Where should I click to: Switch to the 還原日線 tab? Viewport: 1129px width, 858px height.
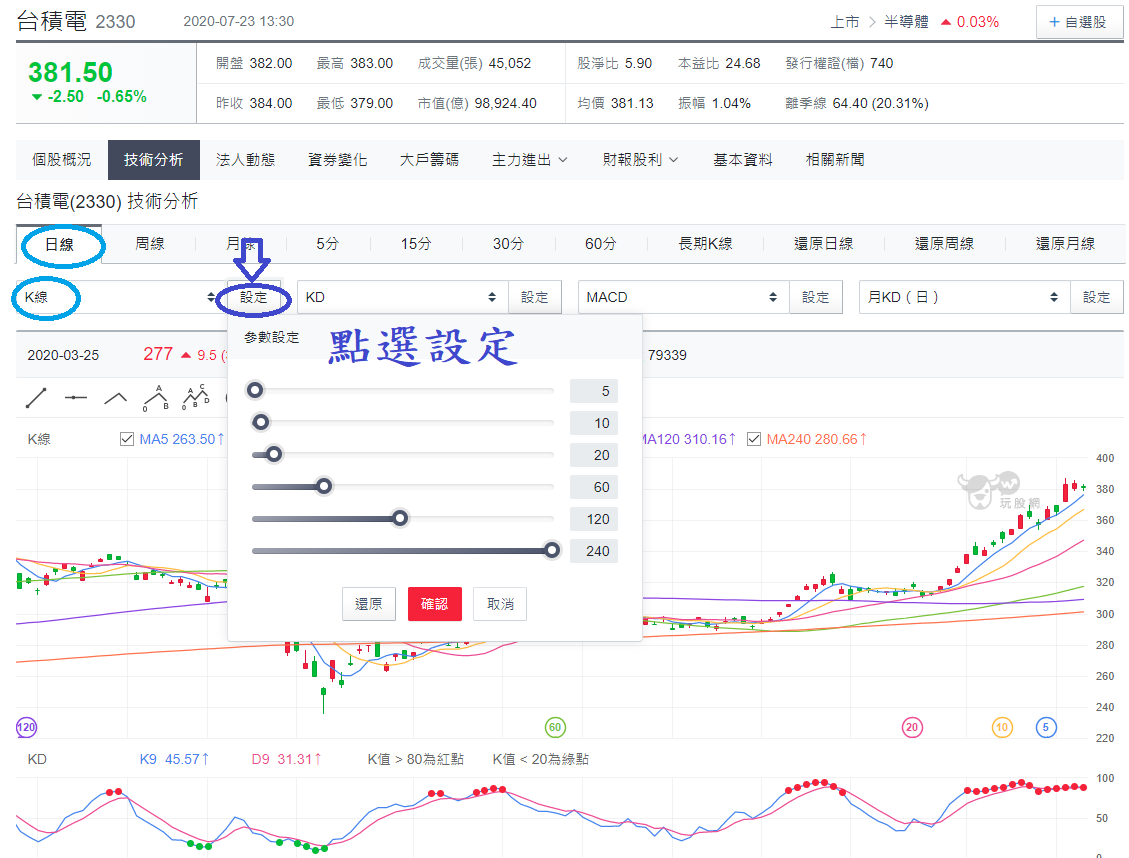823,243
